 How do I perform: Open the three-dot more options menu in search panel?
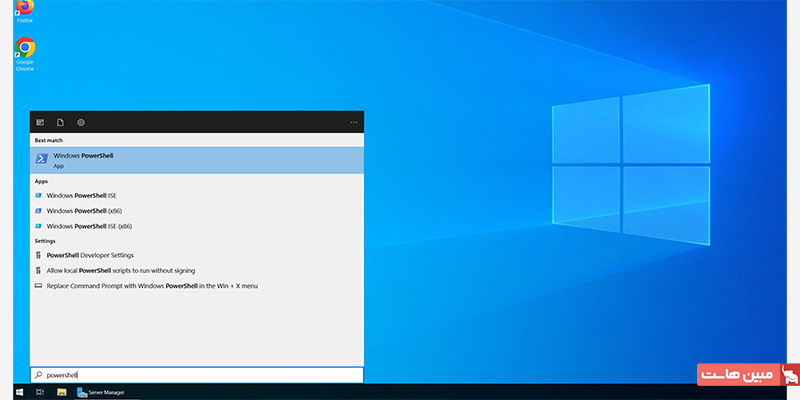pos(353,122)
